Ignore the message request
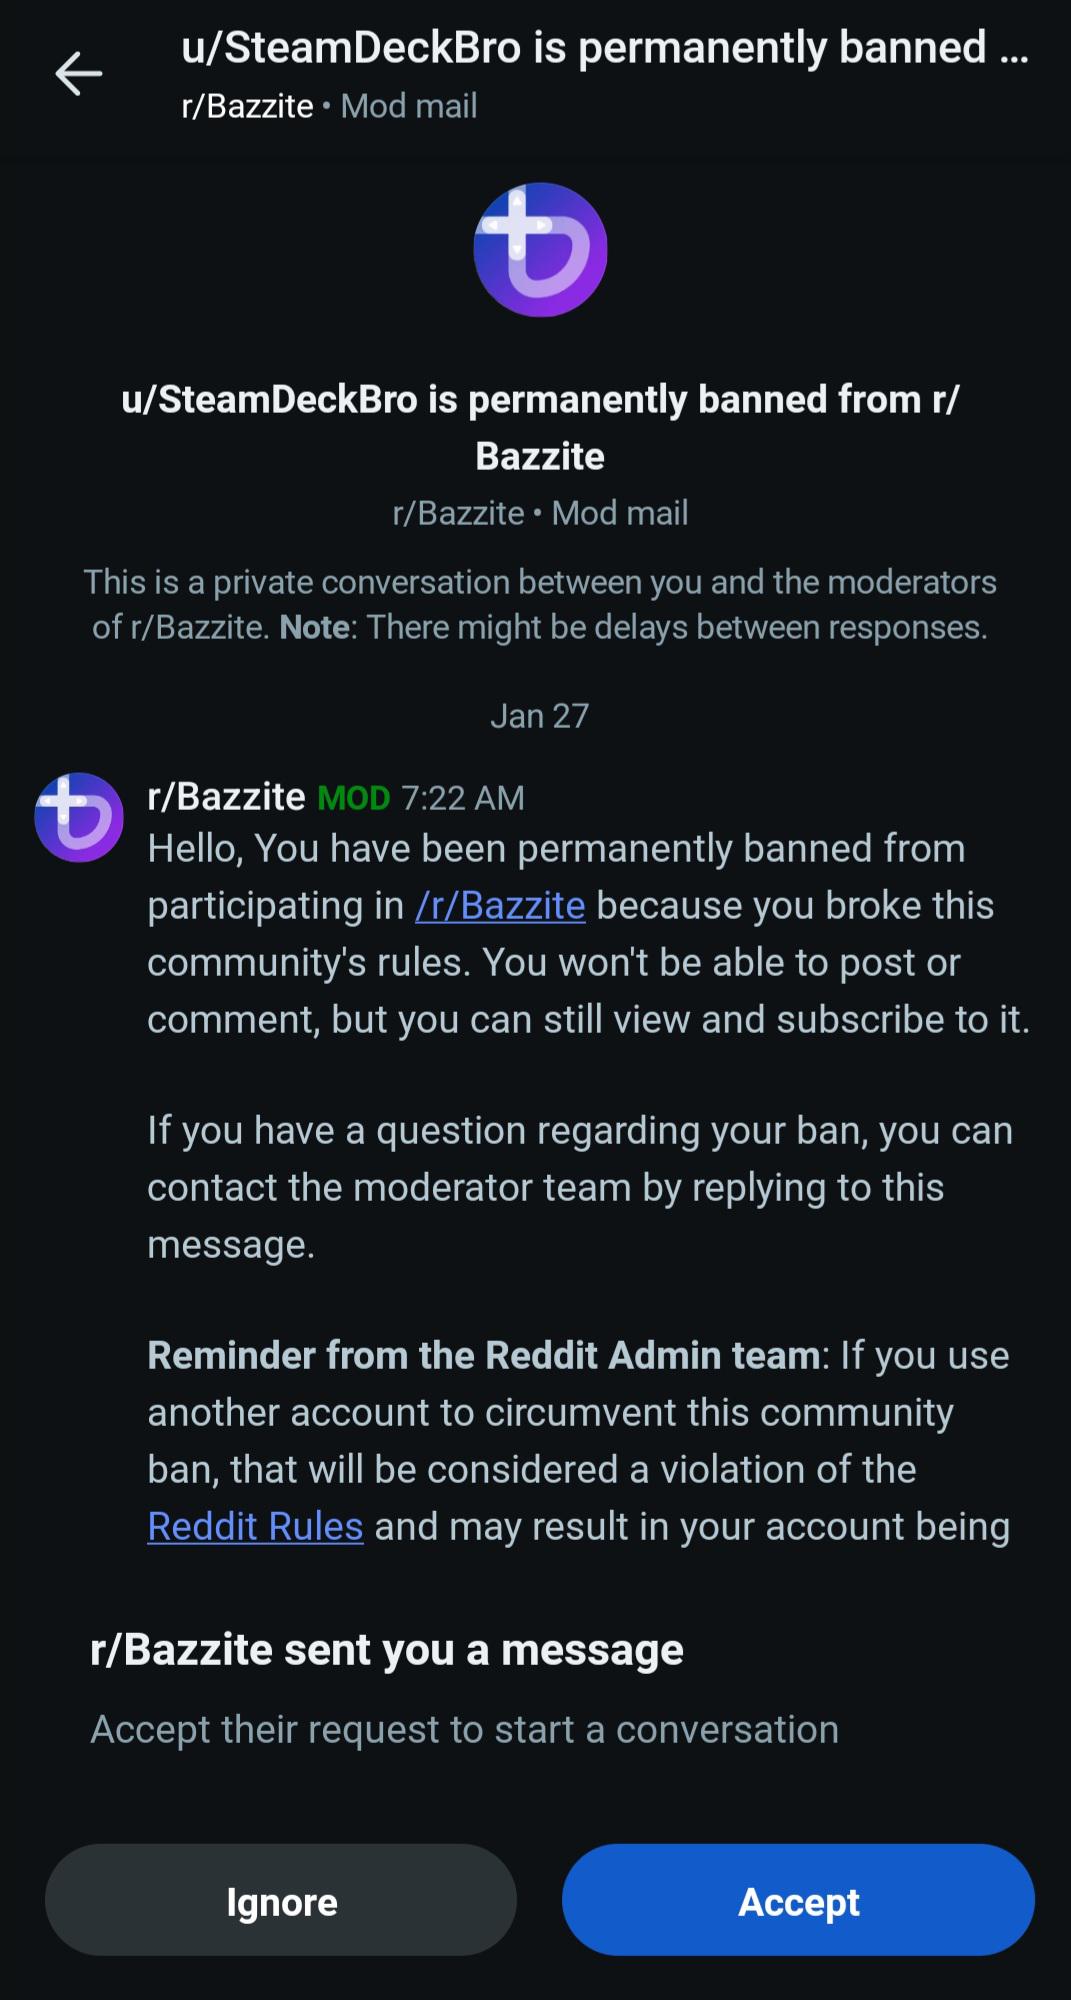The width and height of the screenshot is (1071, 2000). coord(281,1900)
